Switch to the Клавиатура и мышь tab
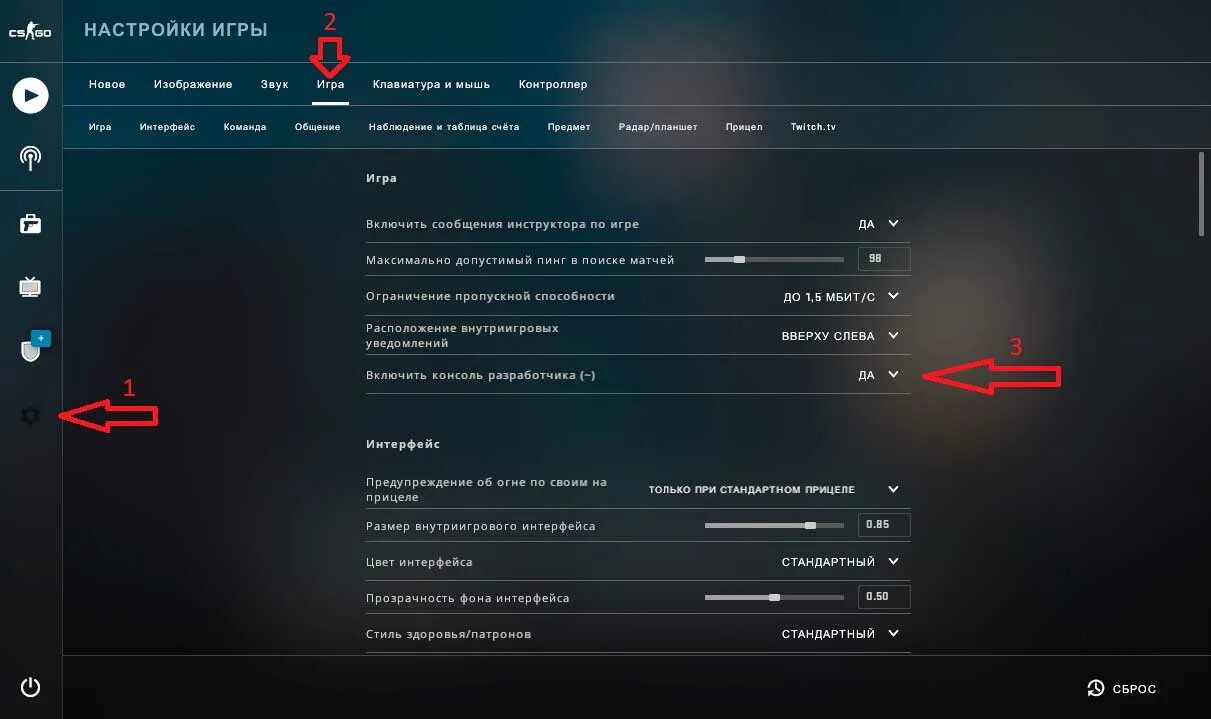 (431, 85)
